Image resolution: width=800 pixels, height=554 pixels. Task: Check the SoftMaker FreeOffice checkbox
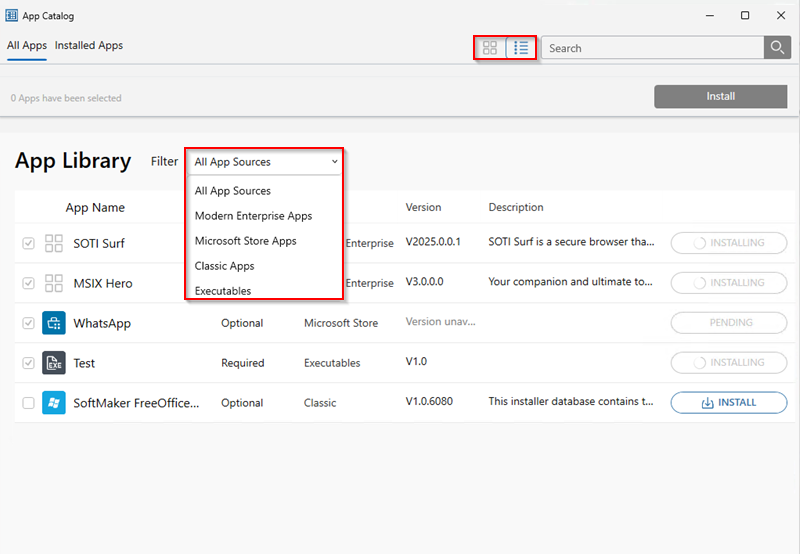tap(28, 403)
